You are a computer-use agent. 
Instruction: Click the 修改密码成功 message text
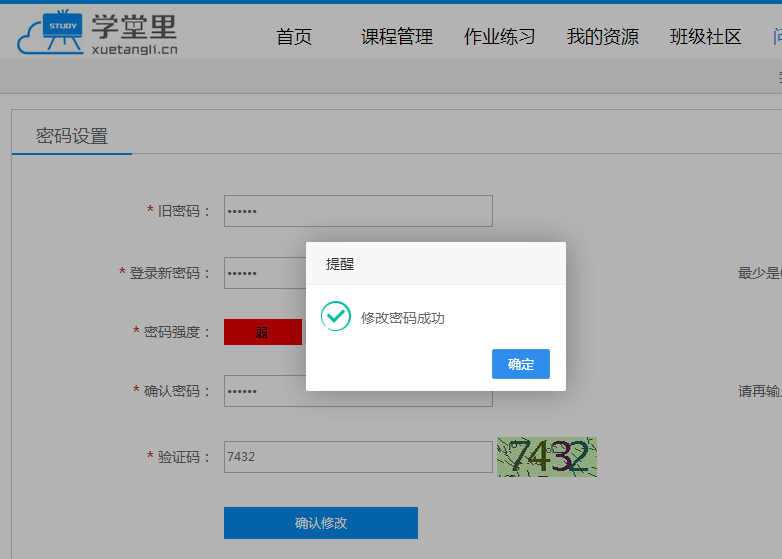coord(402,318)
